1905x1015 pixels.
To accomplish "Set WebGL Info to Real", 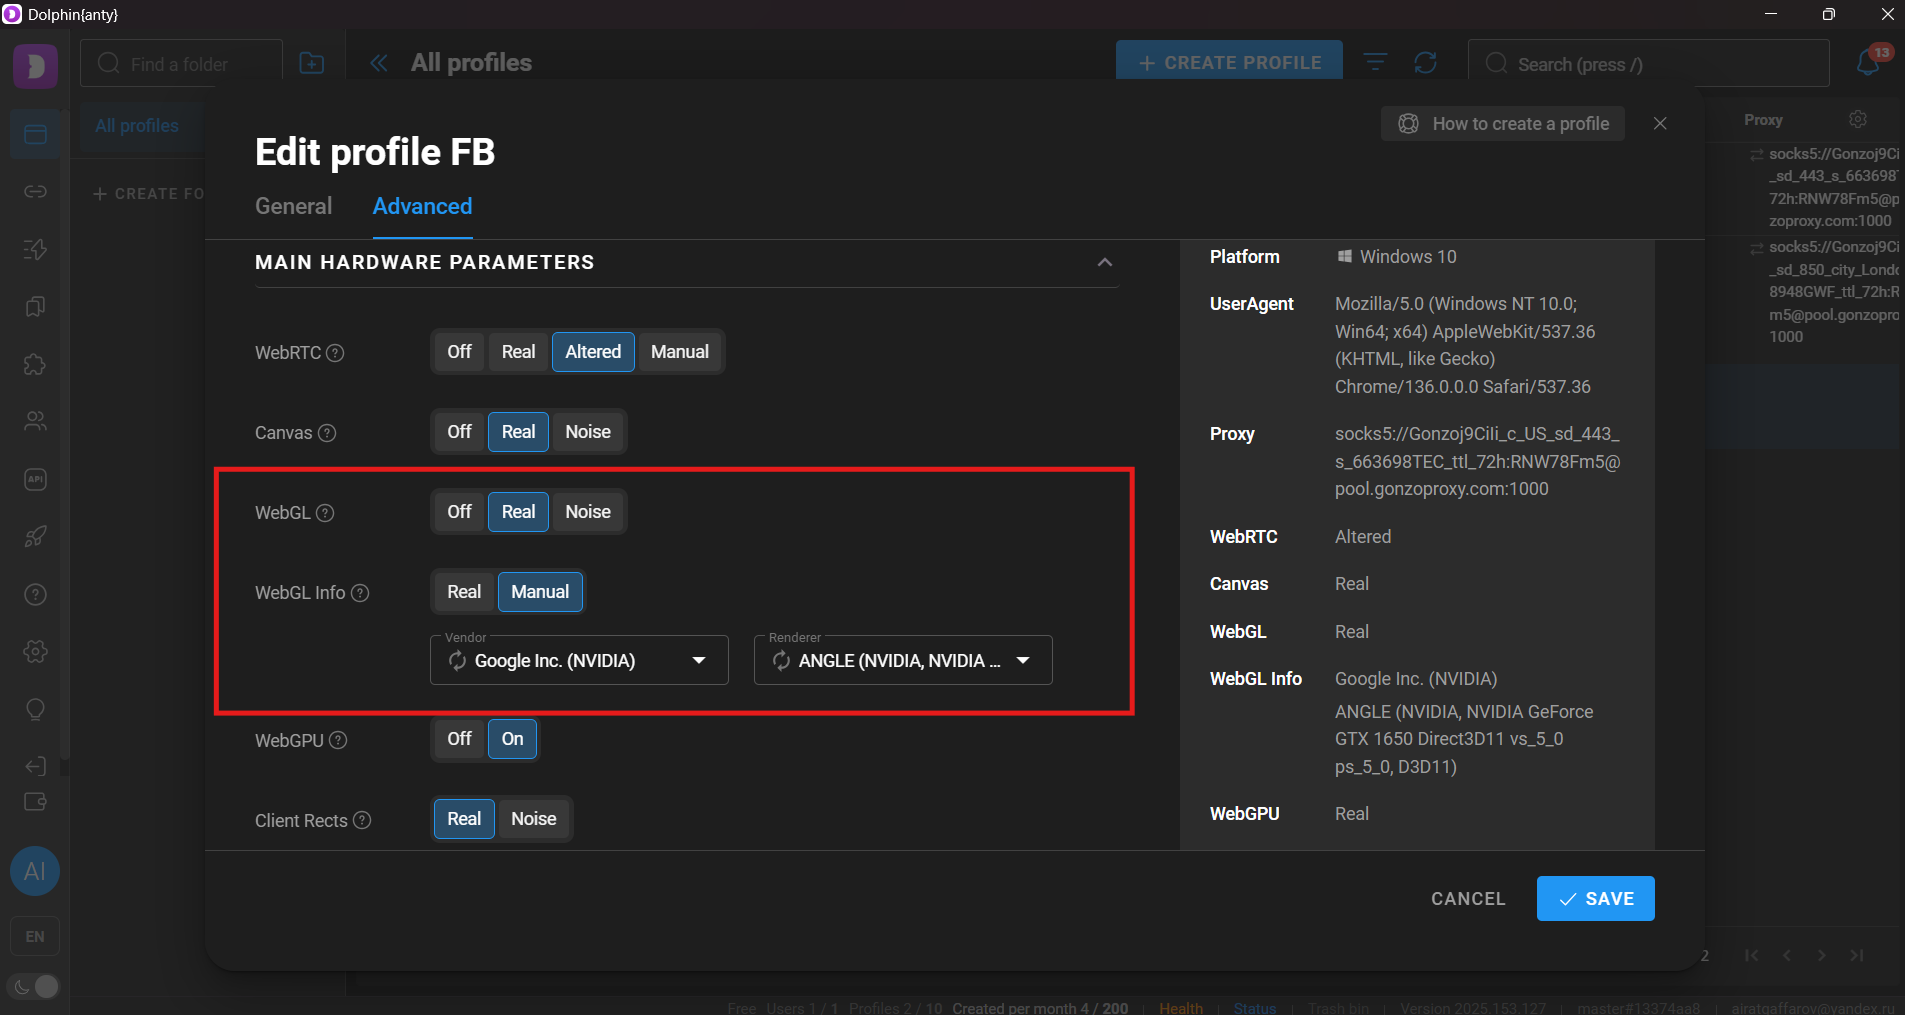I will (463, 592).
